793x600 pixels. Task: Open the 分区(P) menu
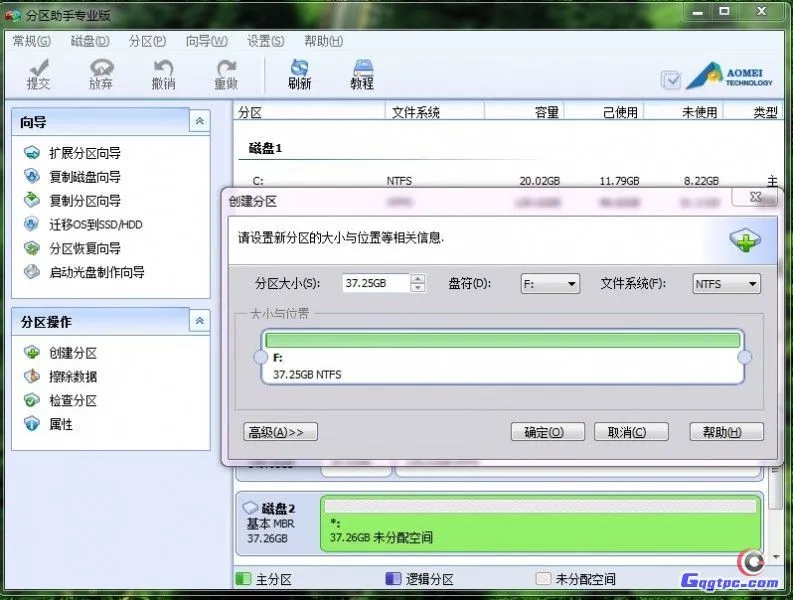coord(147,41)
